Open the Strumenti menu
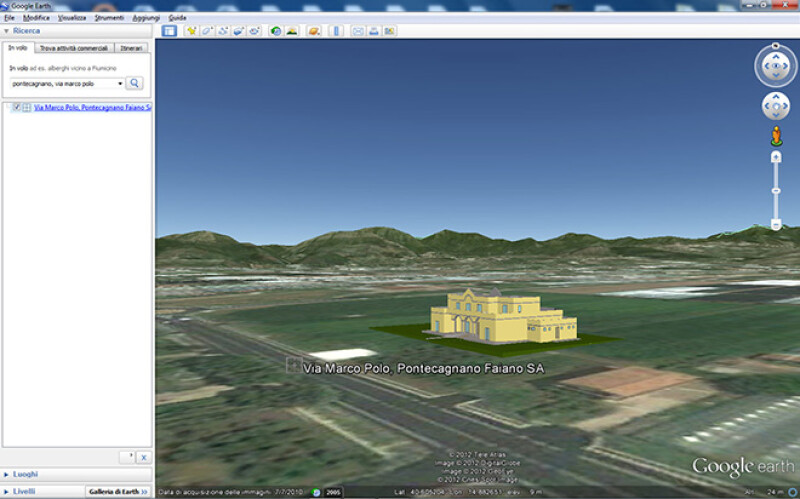This screenshot has width=800, height=499. (x=109, y=18)
